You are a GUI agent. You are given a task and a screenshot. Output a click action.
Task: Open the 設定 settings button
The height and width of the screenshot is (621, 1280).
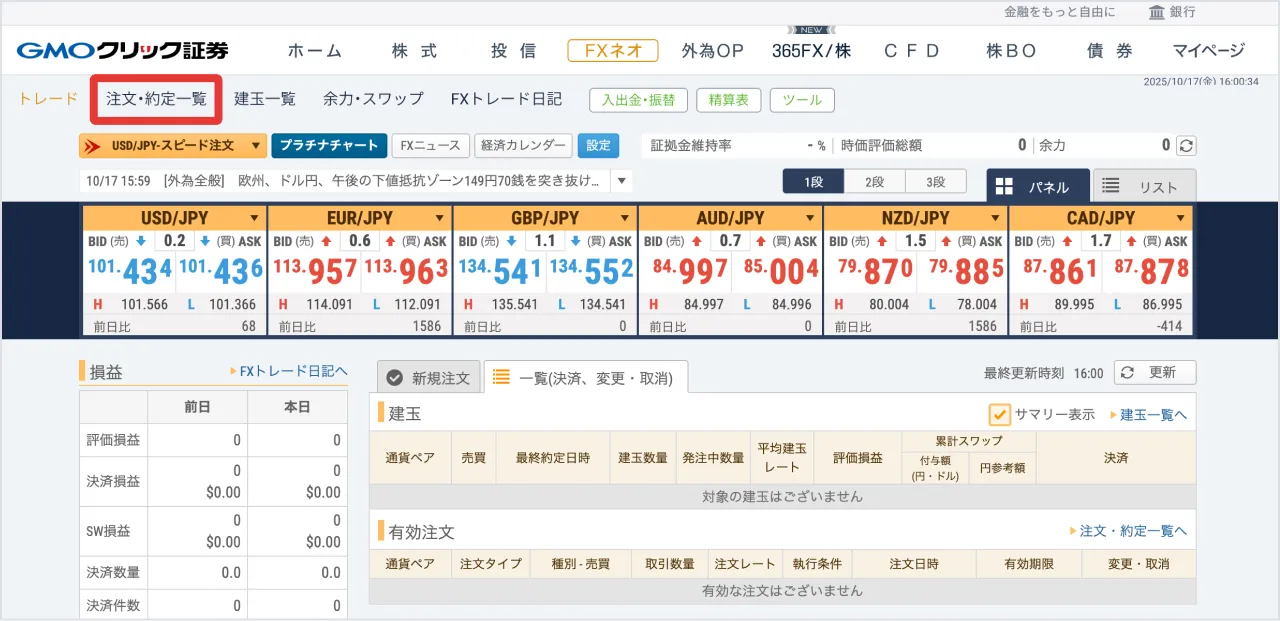[598, 144]
